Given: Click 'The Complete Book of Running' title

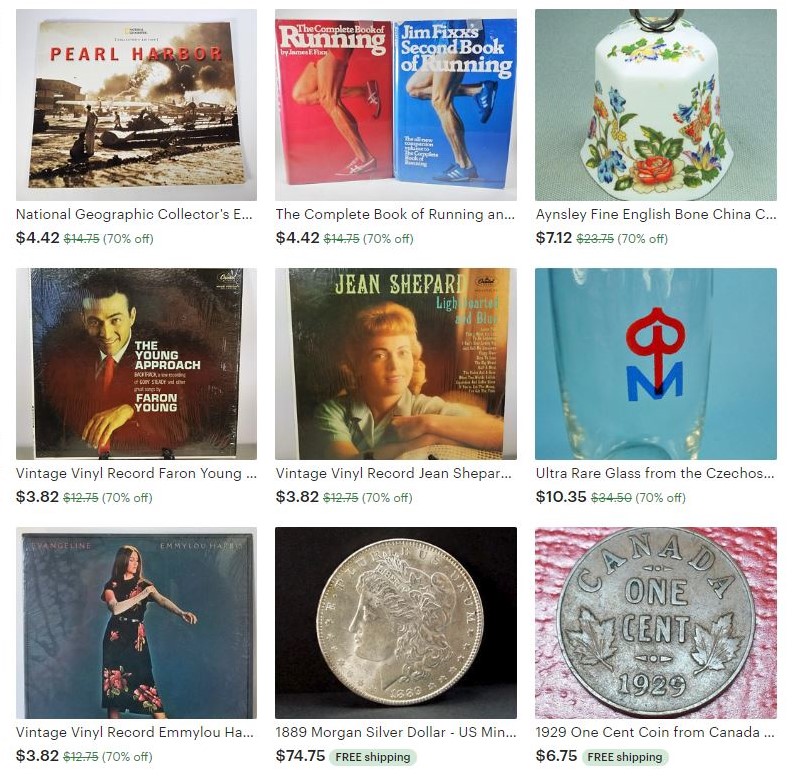Looking at the screenshot, I should [395, 214].
